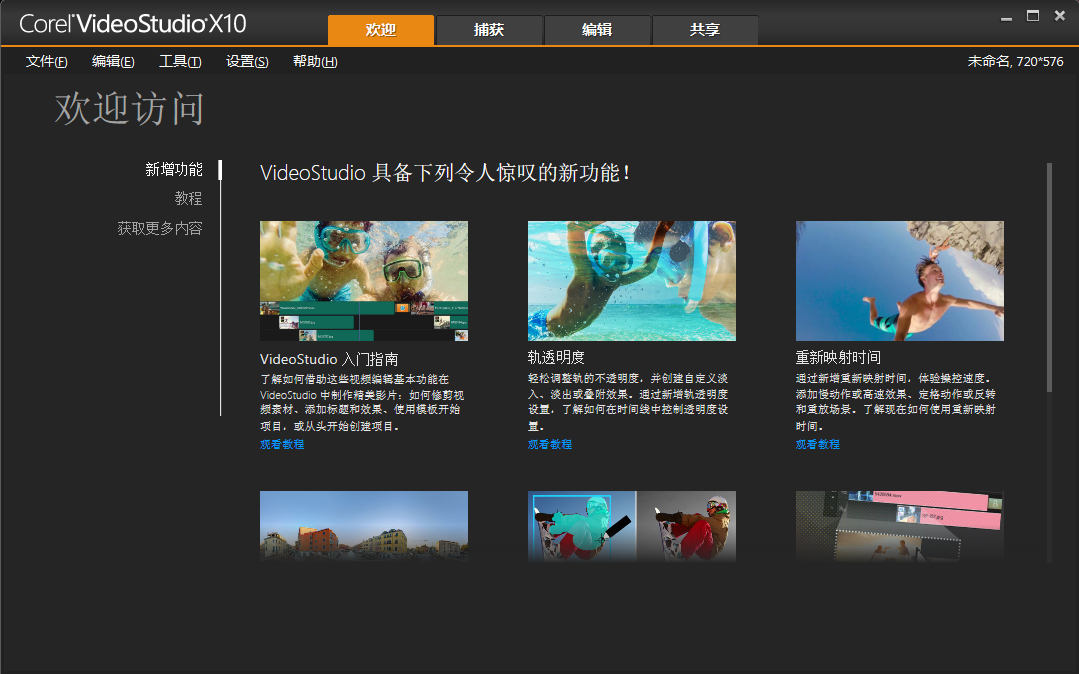This screenshot has width=1079, height=674.
Task: Open the 帮助(H) menu
Action: coord(315,61)
